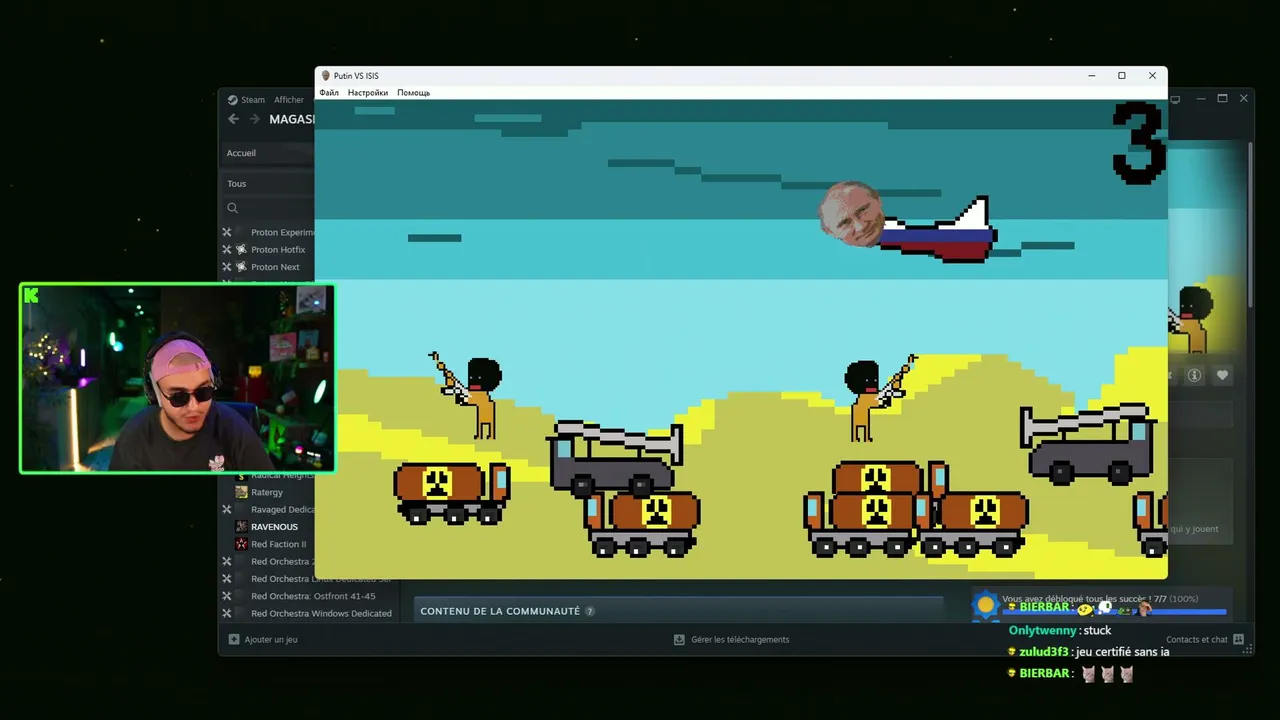Image resolution: width=1280 pixels, height=720 pixels.
Task: Click the Steam page vertical scrollbar
Action: click(1249, 225)
